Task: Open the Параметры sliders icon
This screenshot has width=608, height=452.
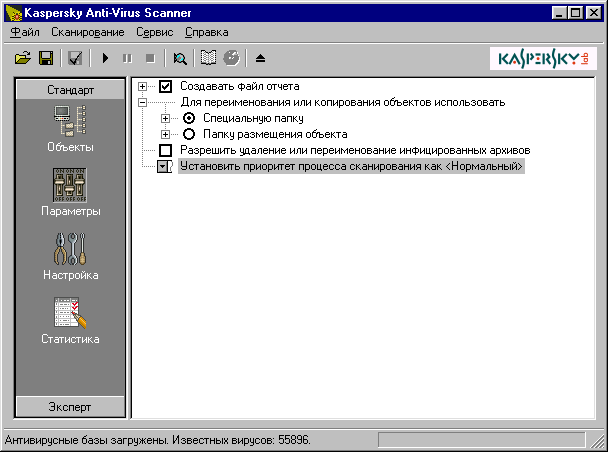Action: (x=70, y=185)
